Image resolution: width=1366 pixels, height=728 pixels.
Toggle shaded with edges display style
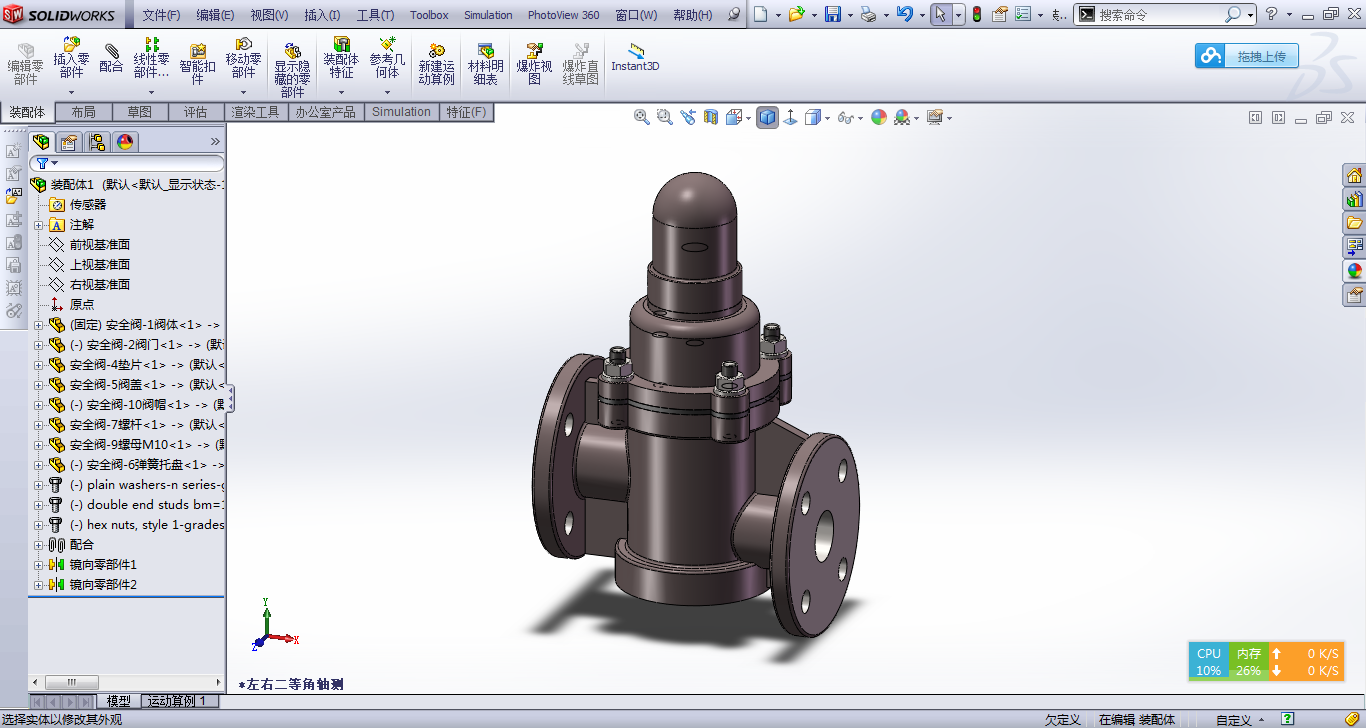tap(767, 117)
